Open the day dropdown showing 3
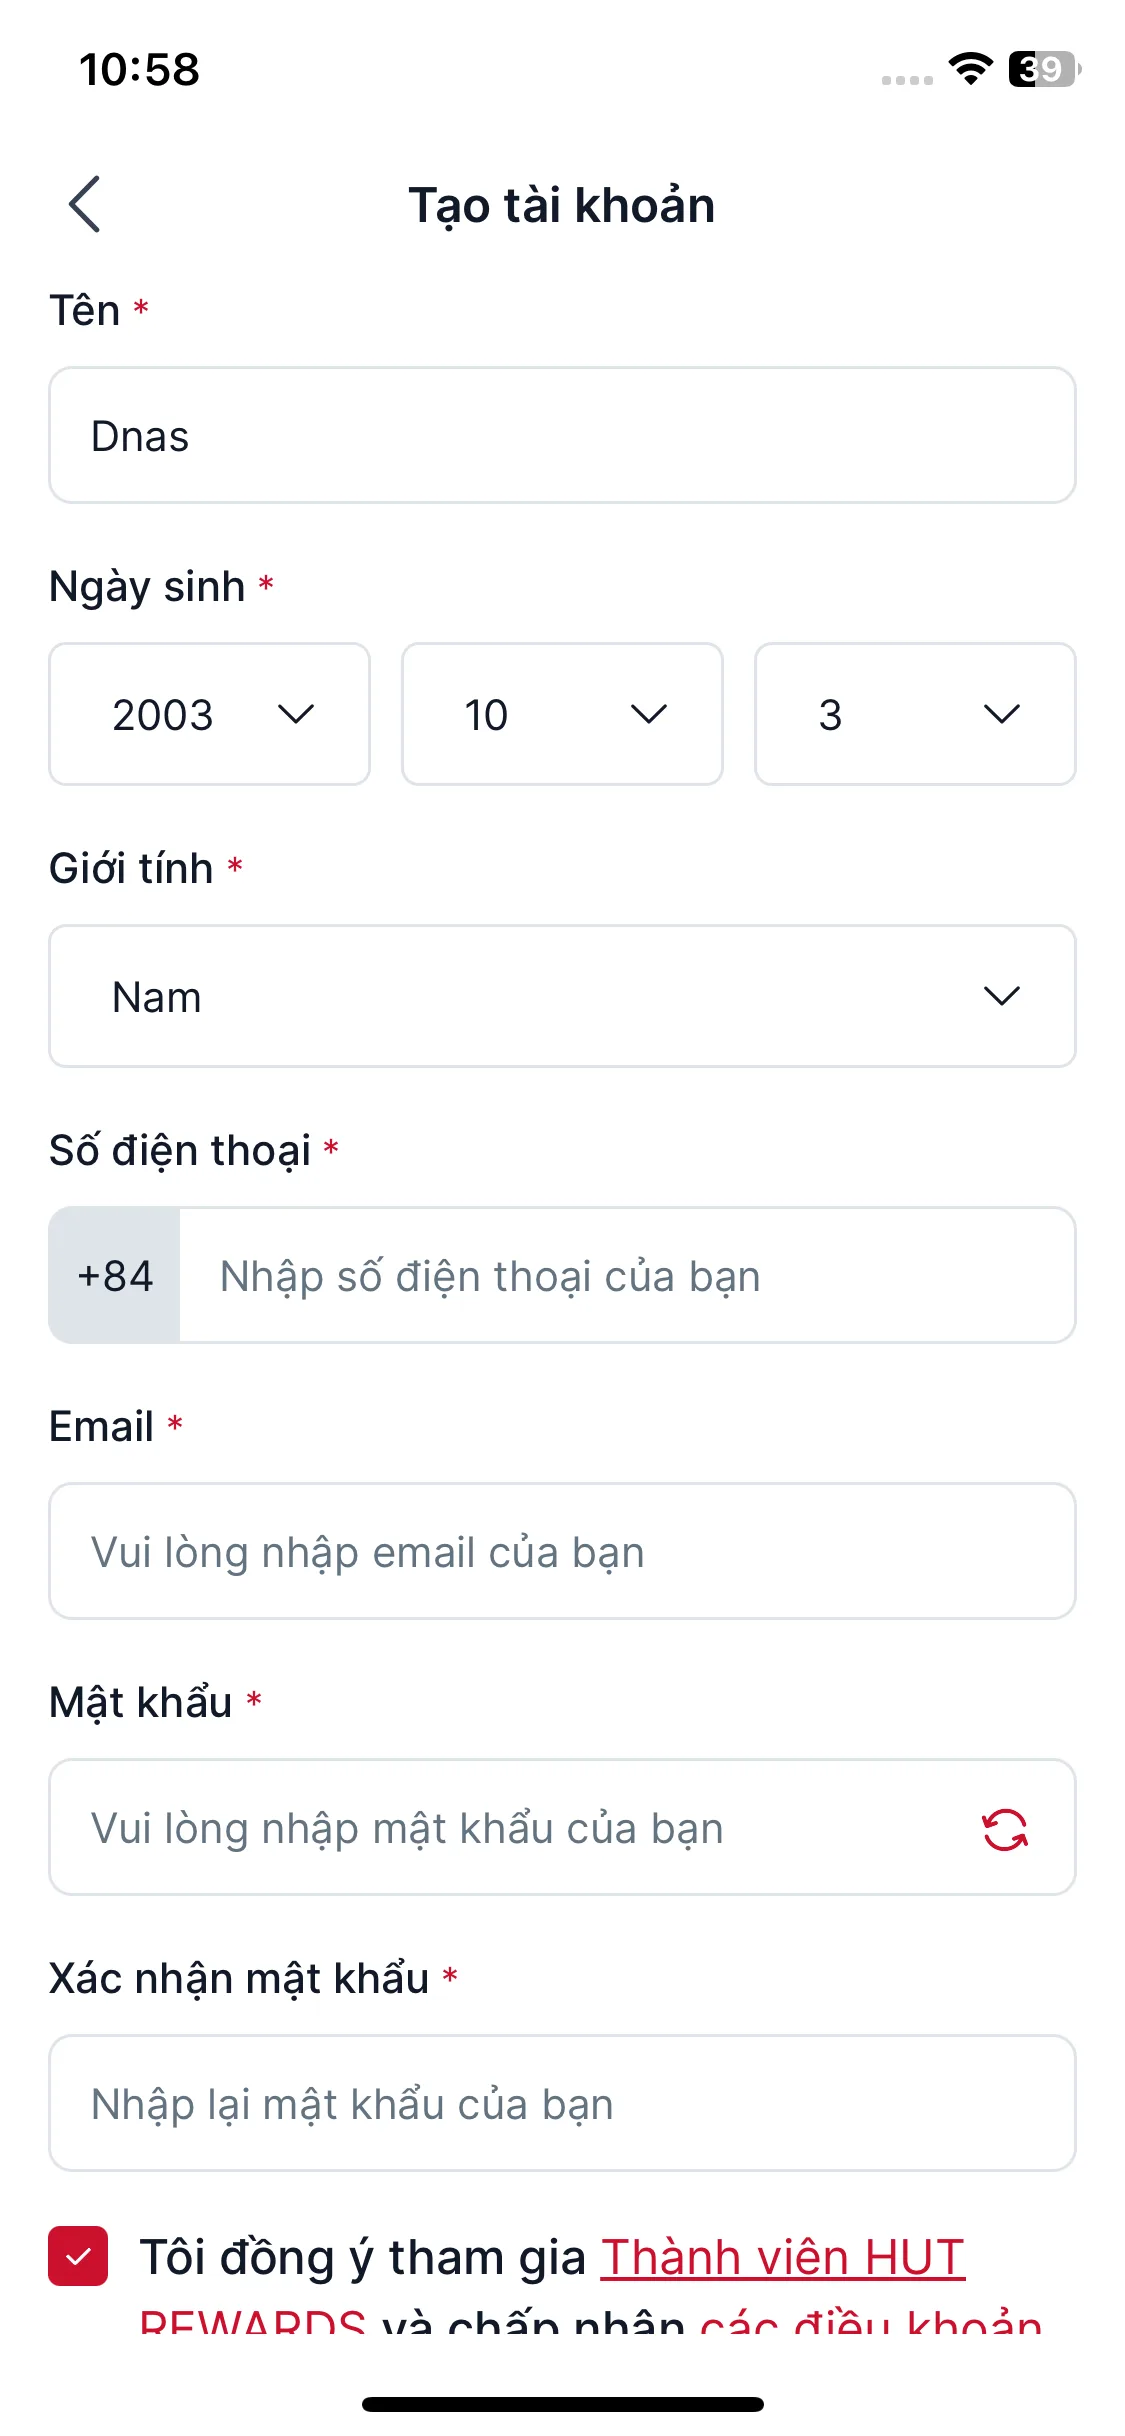Viewport: 1125px width, 2436px height. click(914, 714)
